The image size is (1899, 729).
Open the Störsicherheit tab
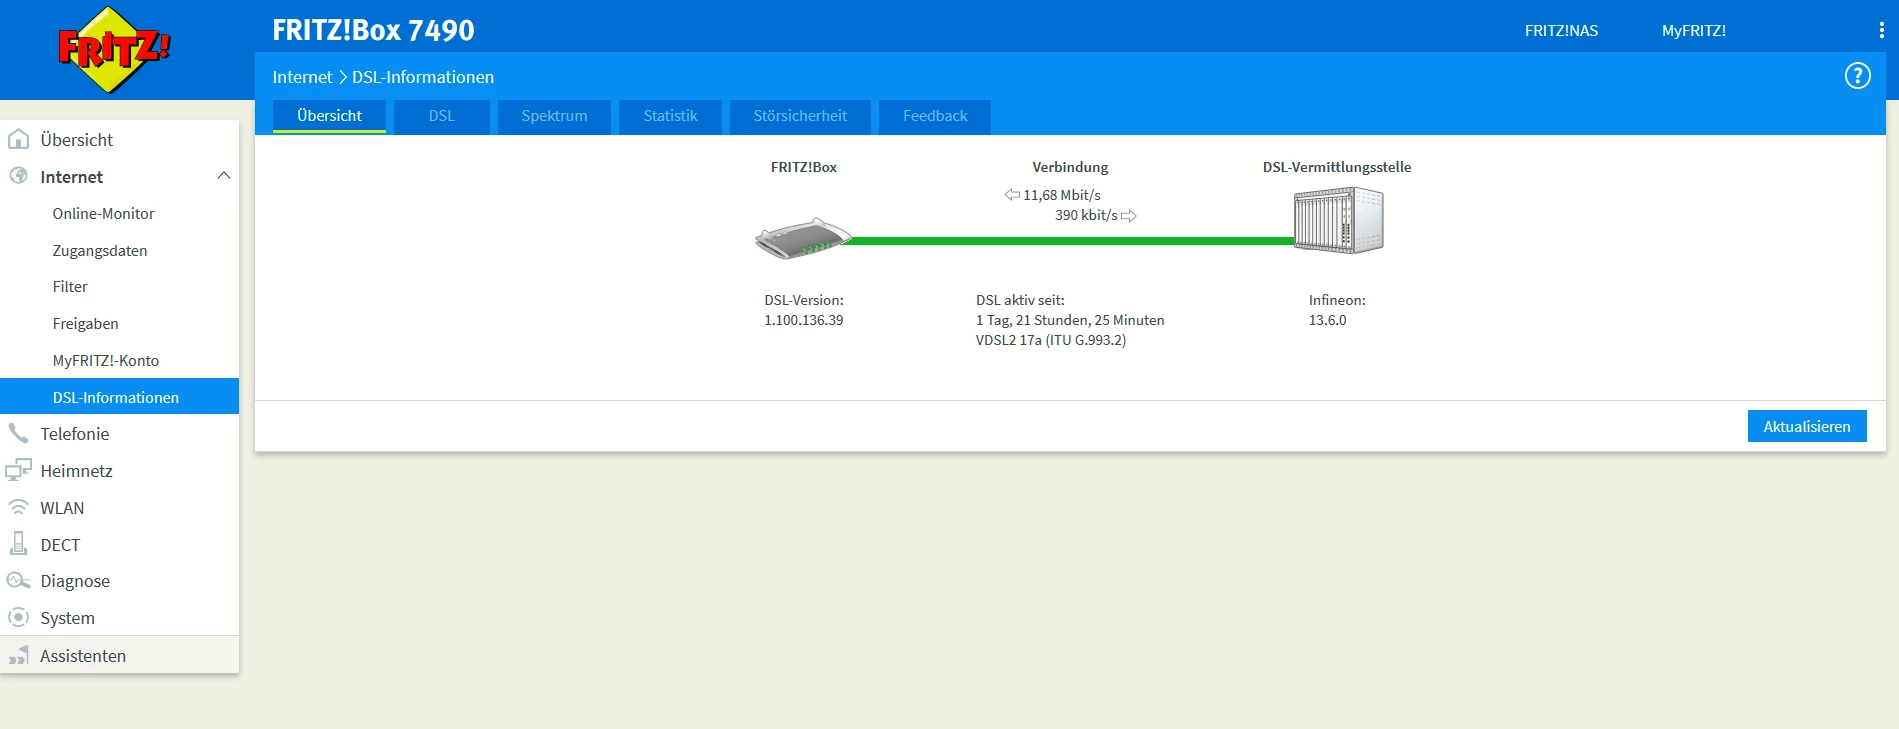click(x=800, y=116)
